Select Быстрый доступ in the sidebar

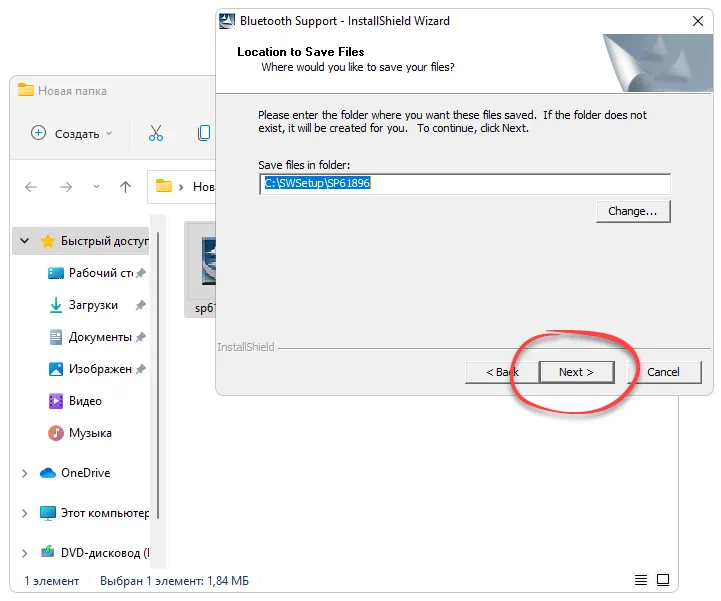tap(81, 241)
